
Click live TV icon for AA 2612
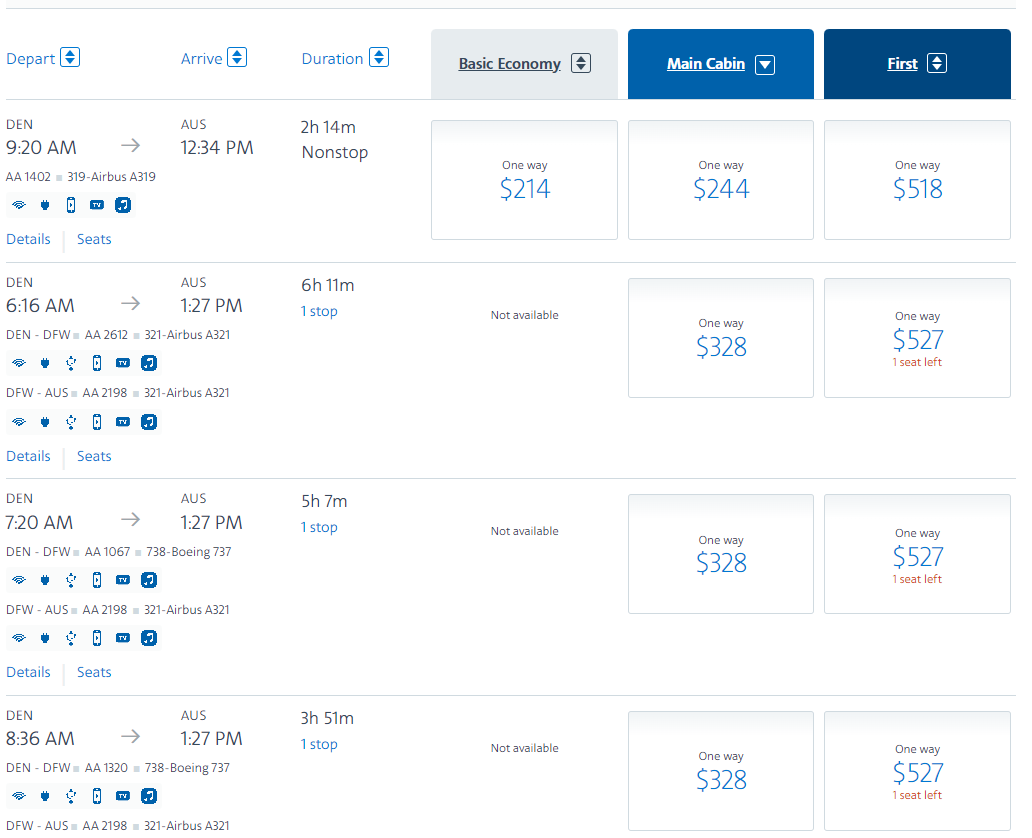click(x=123, y=363)
